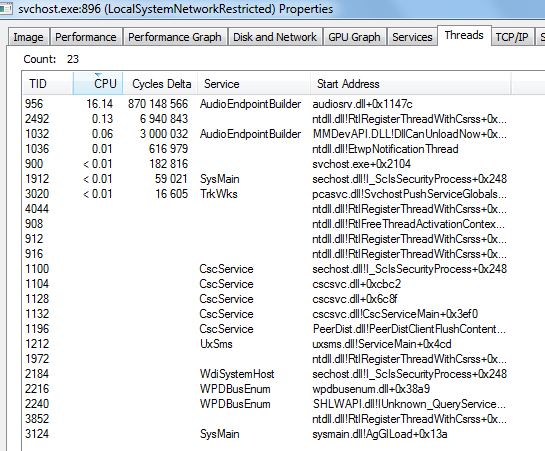This screenshot has height=451, width=545.
Task: Select thread 3020 TrkWks row
Action: (266, 194)
